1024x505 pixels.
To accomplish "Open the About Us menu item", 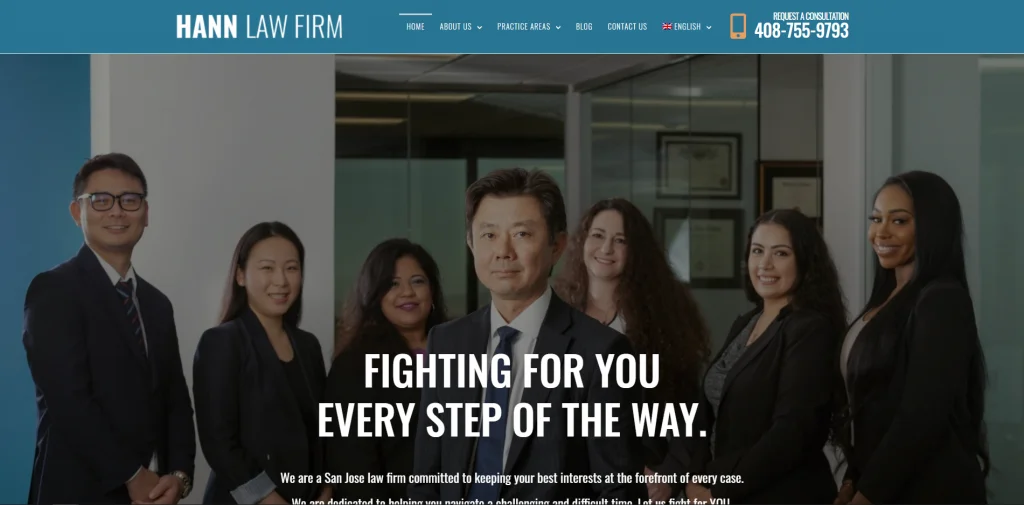I will tap(455, 27).
